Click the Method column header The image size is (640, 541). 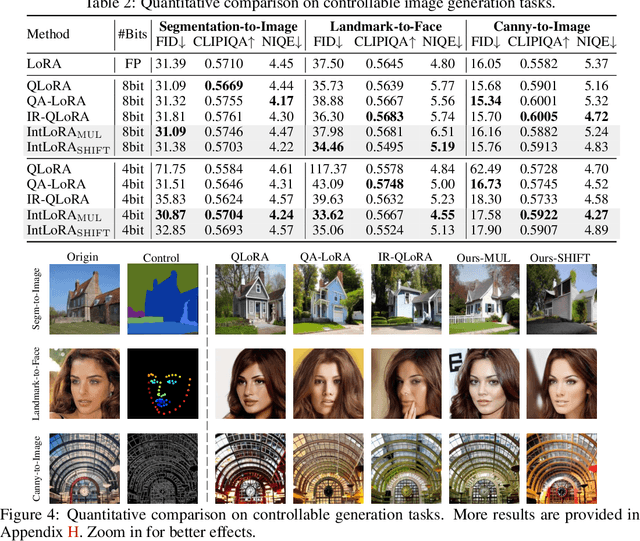48,34
